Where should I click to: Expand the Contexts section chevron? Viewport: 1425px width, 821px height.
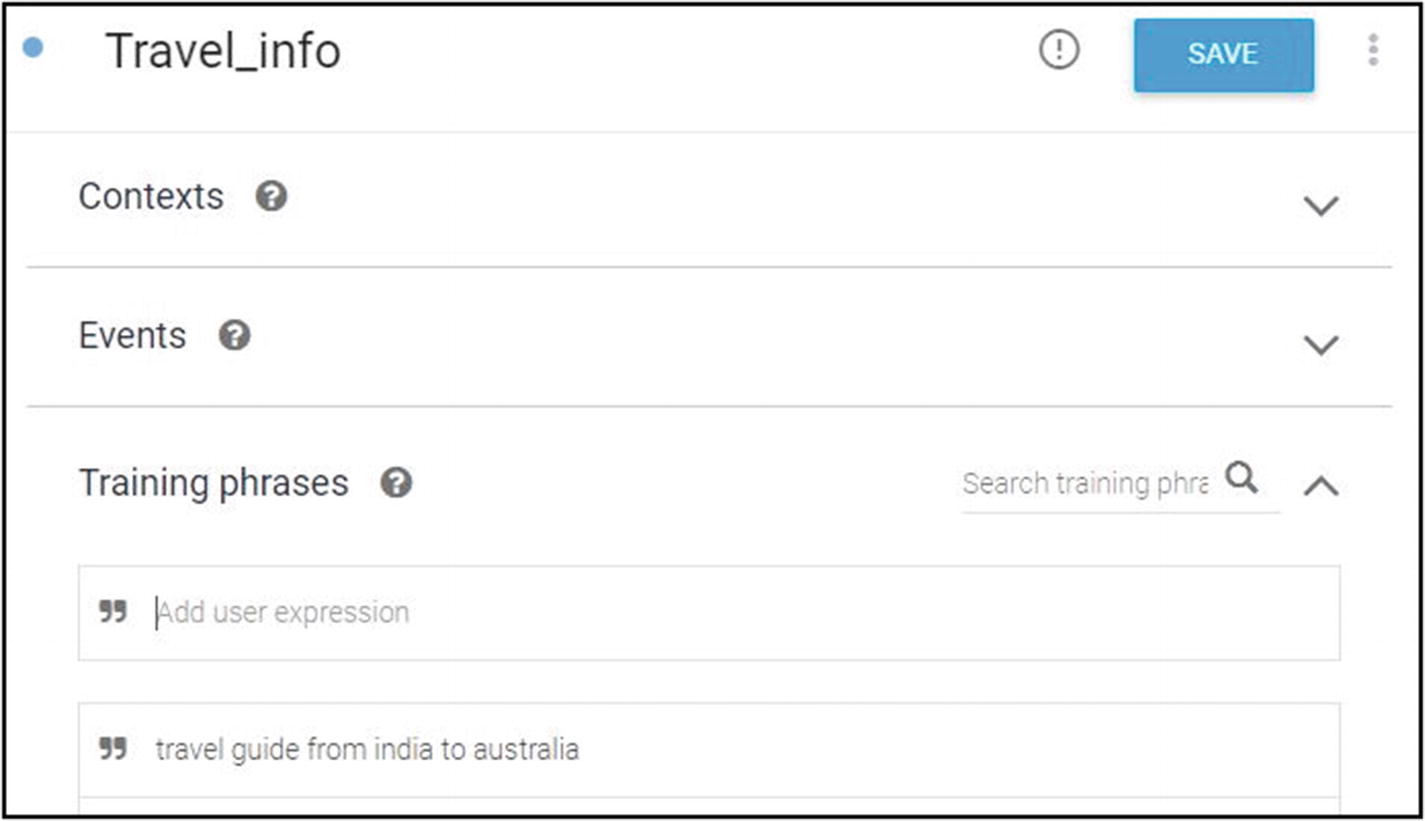pos(1321,206)
